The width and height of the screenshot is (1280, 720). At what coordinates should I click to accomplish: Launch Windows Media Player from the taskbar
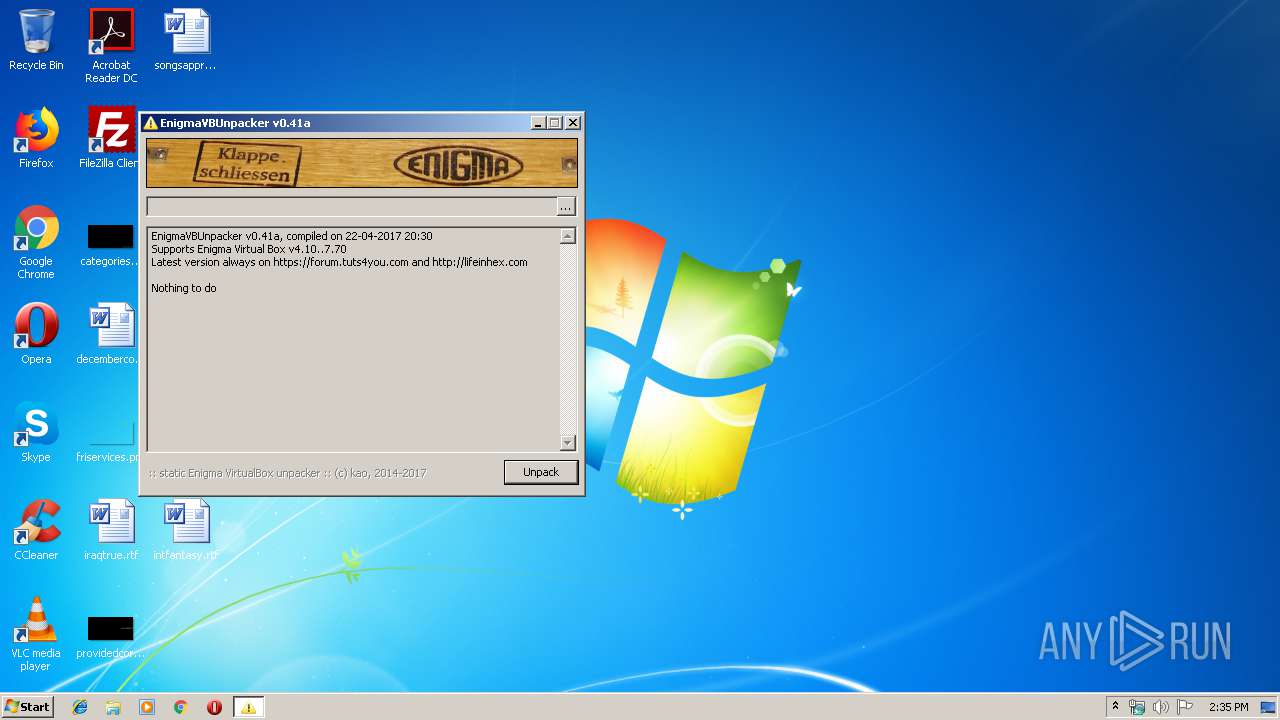[x=147, y=707]
